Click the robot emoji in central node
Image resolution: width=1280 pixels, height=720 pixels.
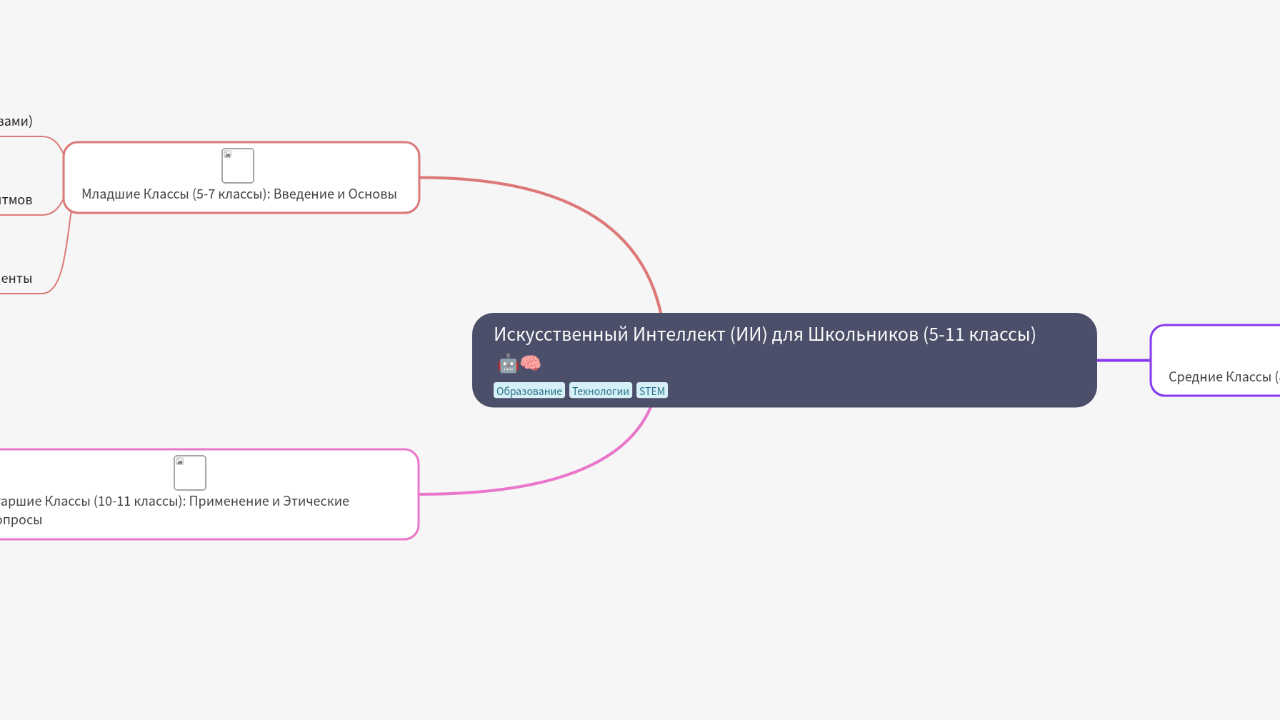pos(507,363)
